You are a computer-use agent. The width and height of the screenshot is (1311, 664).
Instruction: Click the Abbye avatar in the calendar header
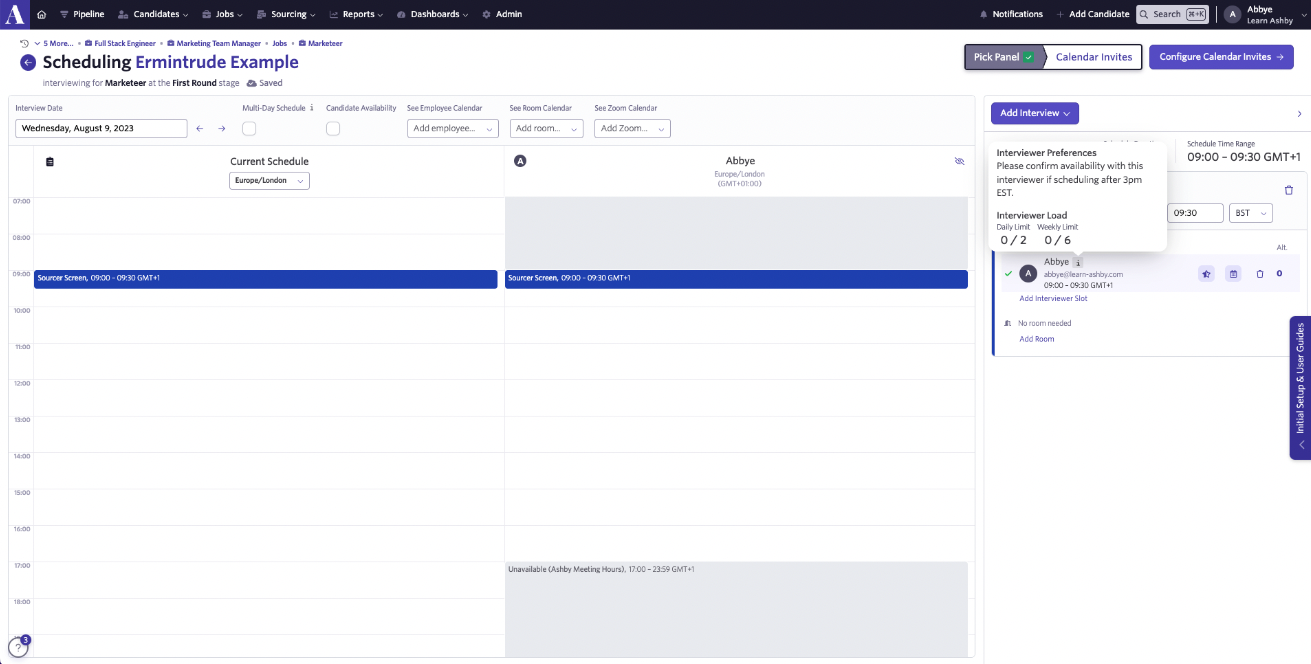[520, 161]
